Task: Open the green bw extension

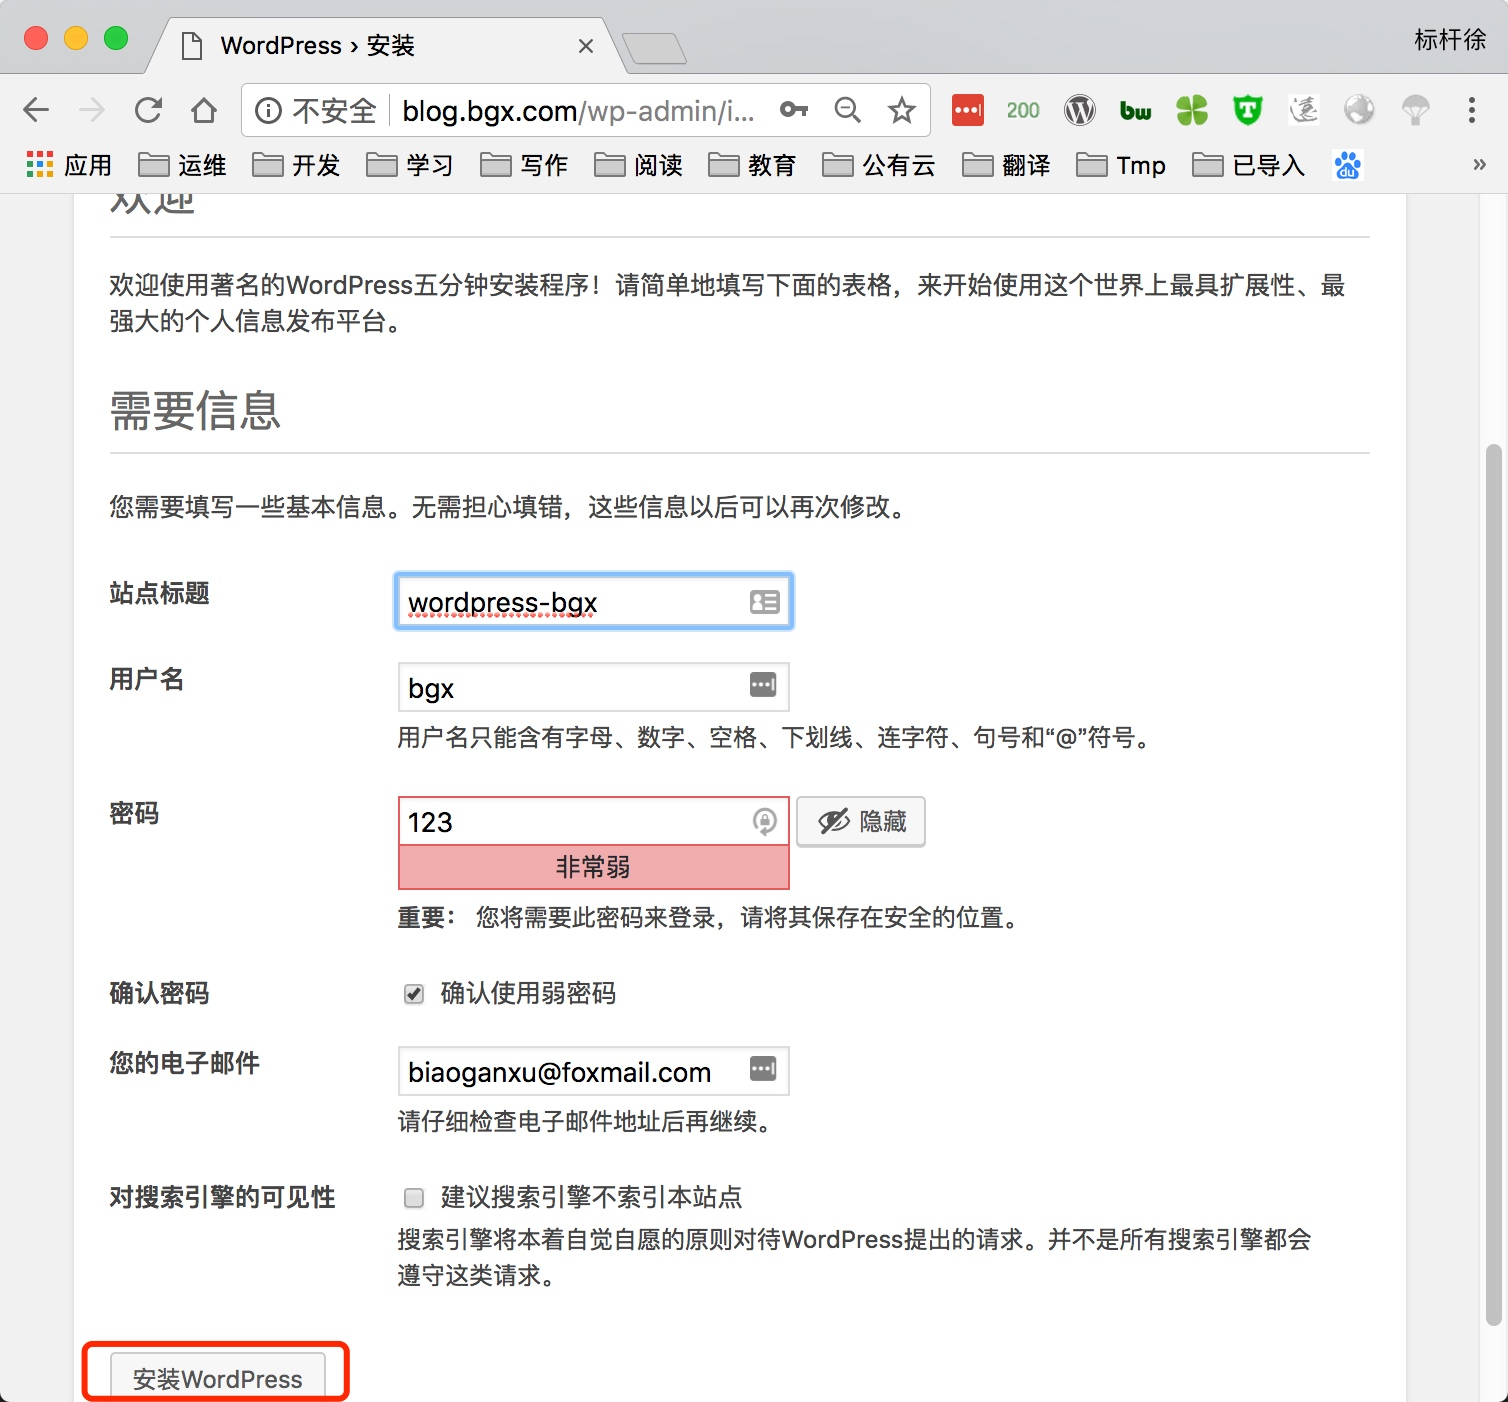Action: pos(1136,110)
